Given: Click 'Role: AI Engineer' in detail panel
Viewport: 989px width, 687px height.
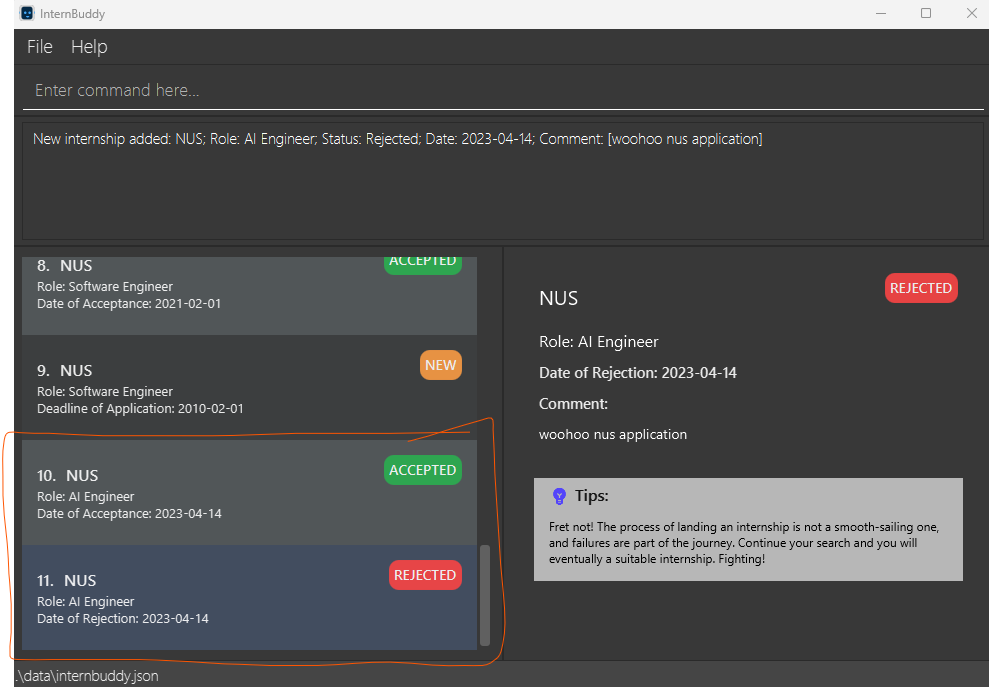Looking at the screenshot, I should (x=599, y=342).
